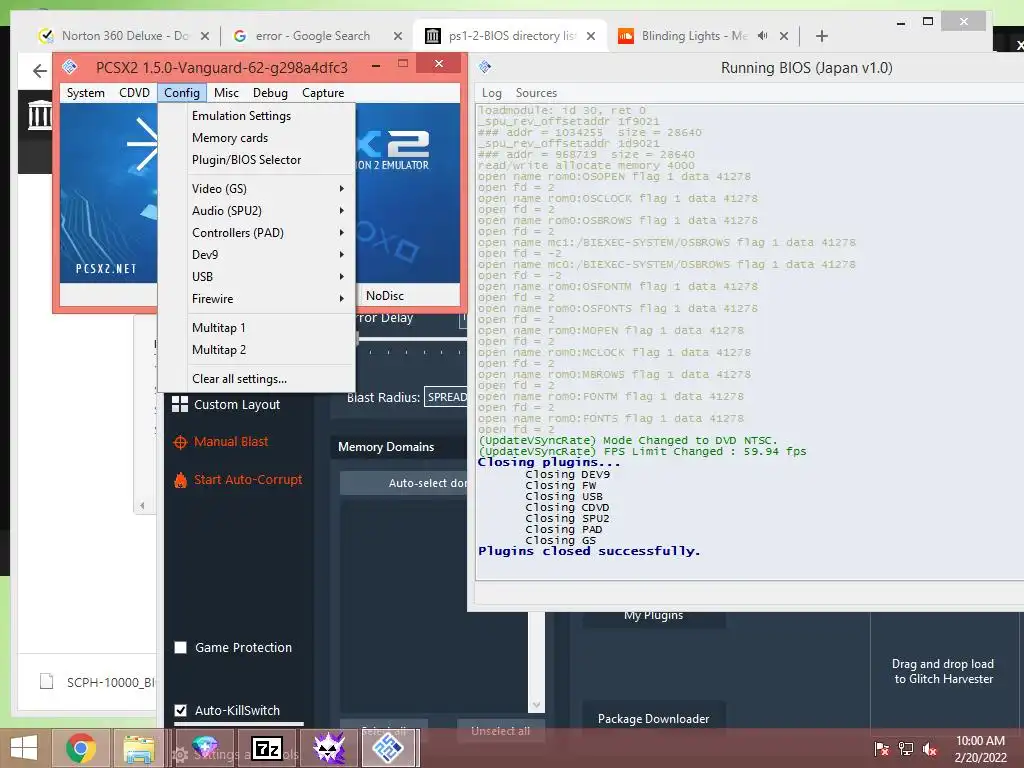The width and height of the screenshot is (1024, 768).
Task: Open the purple cat app in taskbar
Action: (328, 748)
